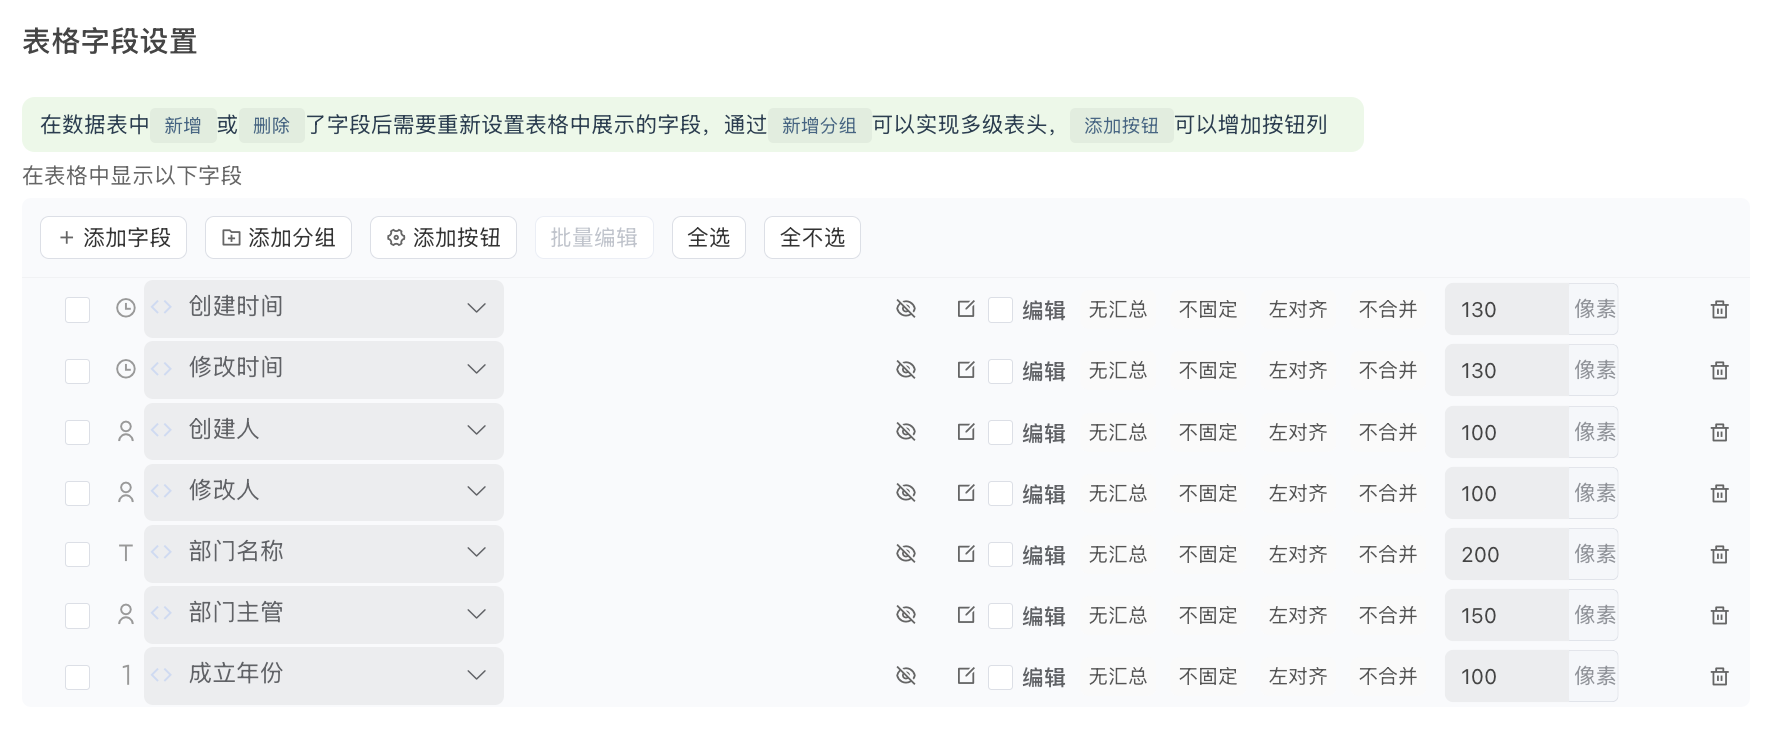Click the delete trash icon on 成立年份 row

coord(1720,676)
